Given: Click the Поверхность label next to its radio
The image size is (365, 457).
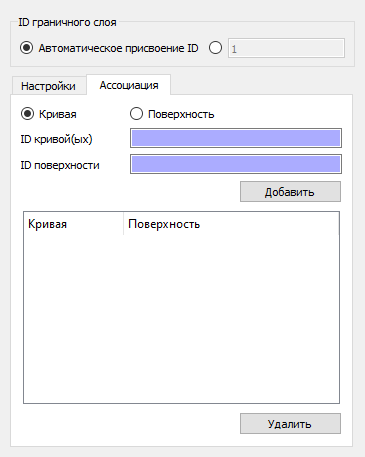Looking at the screenshot, I should pyautogui.click(x=181, y=114).
